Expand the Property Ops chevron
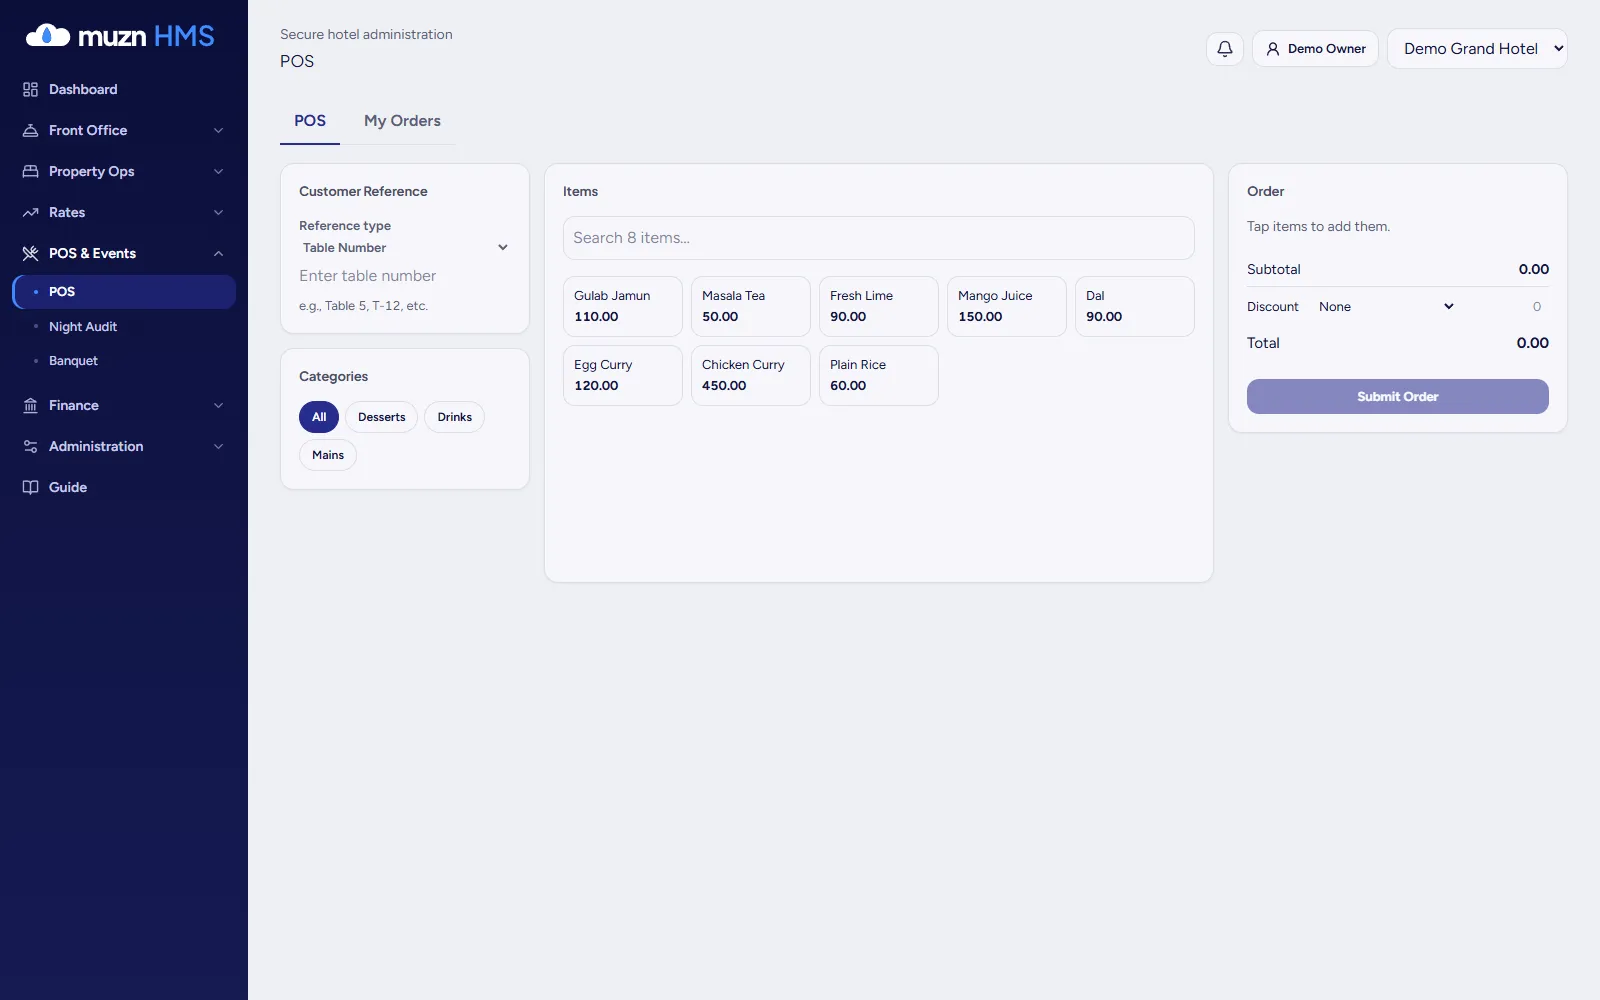Viewport: 1600px width, 1000px height. click(218, 171)
